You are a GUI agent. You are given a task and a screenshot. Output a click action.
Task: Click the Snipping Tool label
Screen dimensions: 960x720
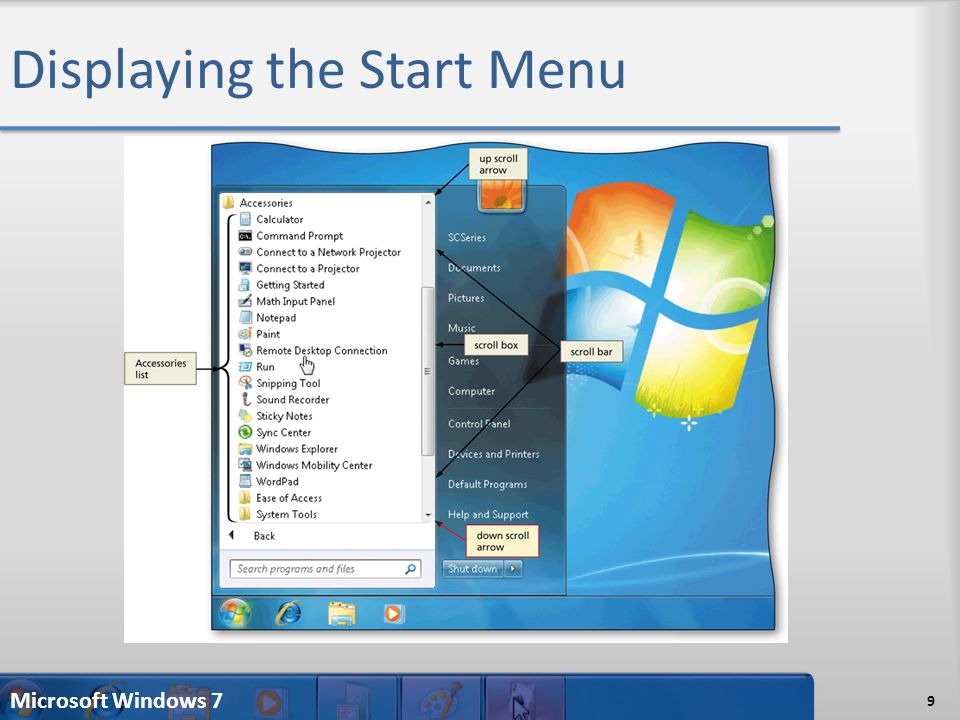coord(288,383)
